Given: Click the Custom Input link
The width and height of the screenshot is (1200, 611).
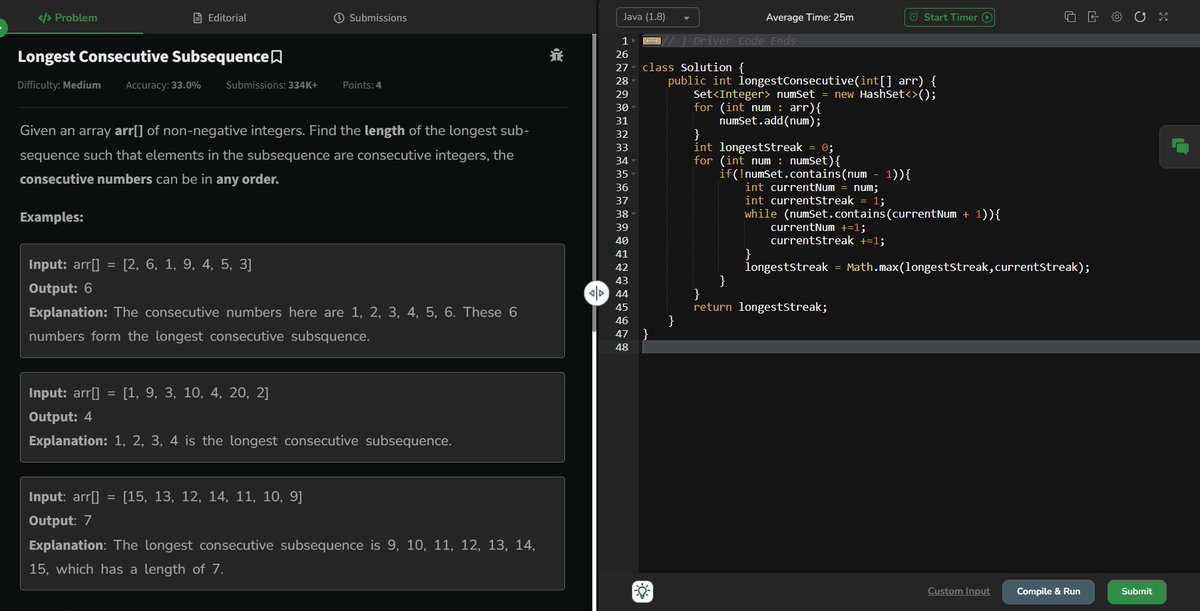Looking at the screenshot, I should 958,591.
